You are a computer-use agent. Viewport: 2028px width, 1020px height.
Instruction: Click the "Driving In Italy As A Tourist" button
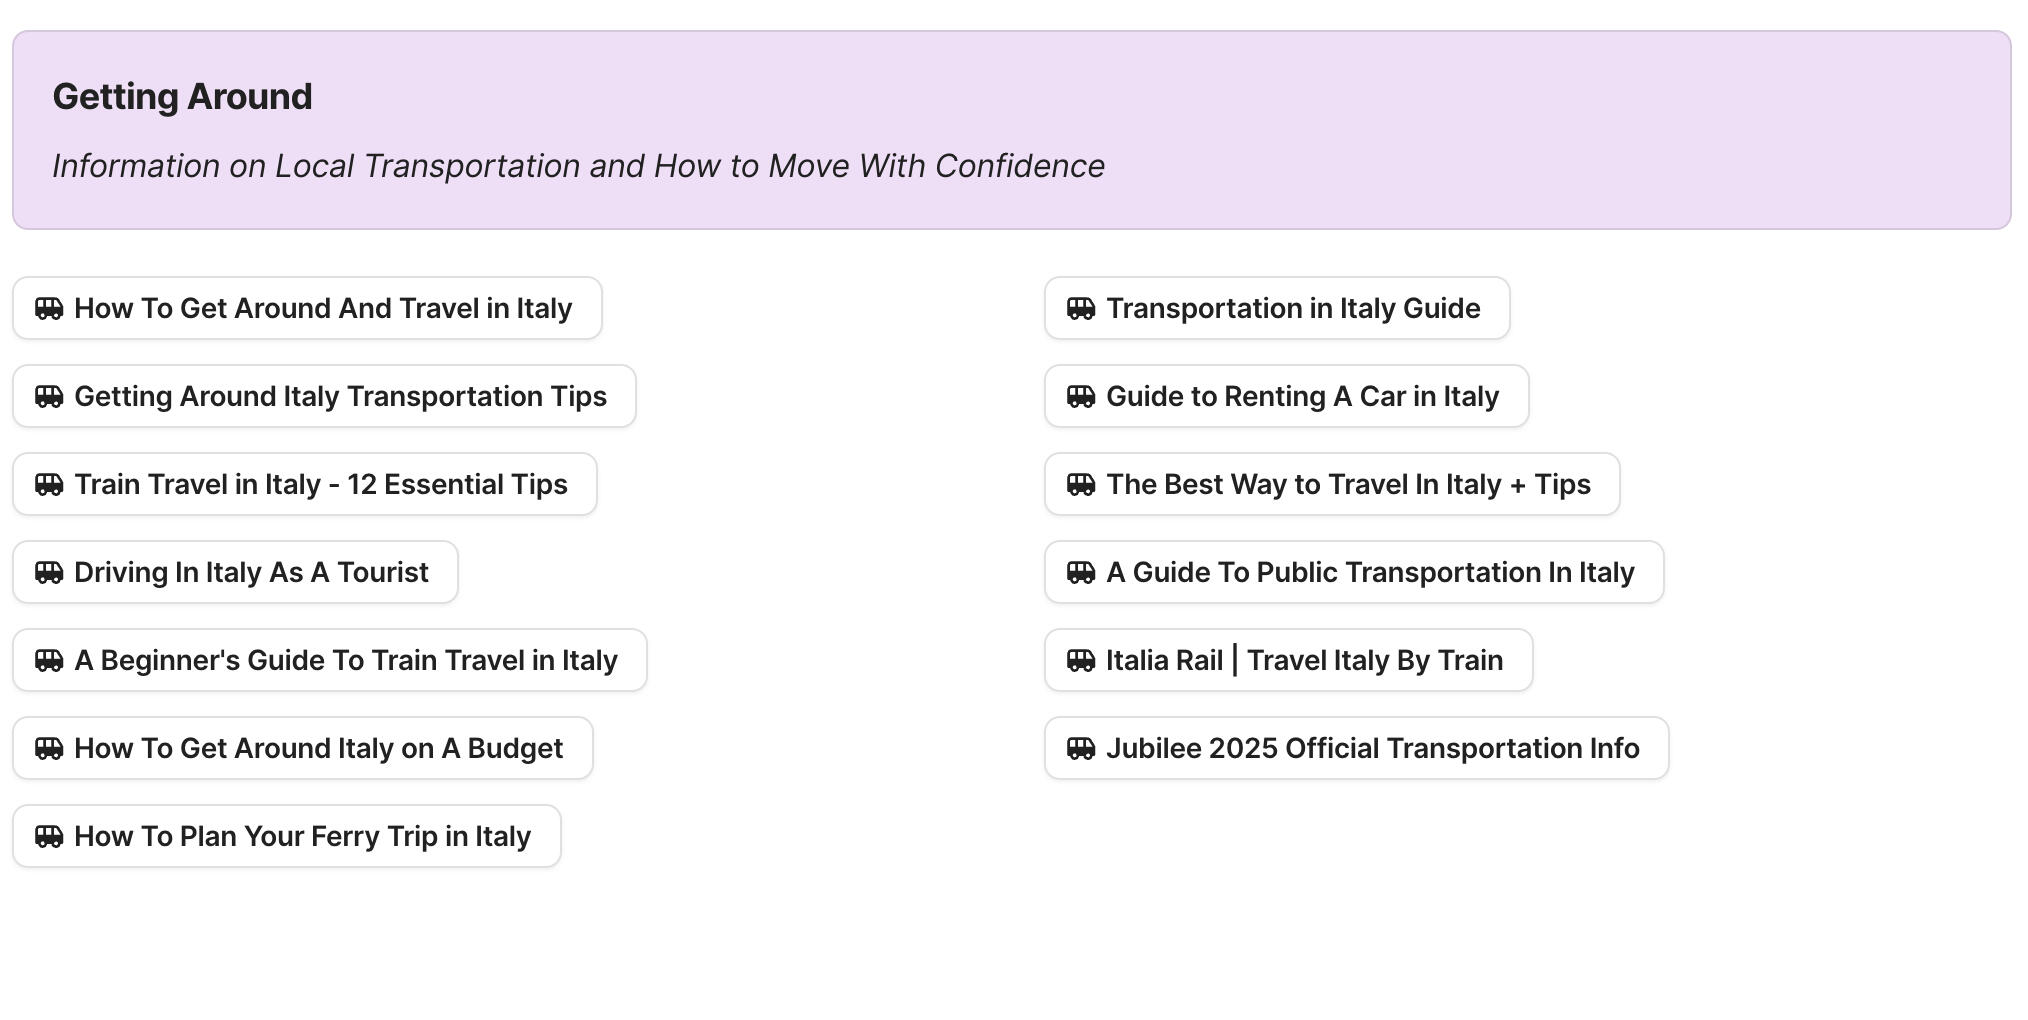point(234,572)
